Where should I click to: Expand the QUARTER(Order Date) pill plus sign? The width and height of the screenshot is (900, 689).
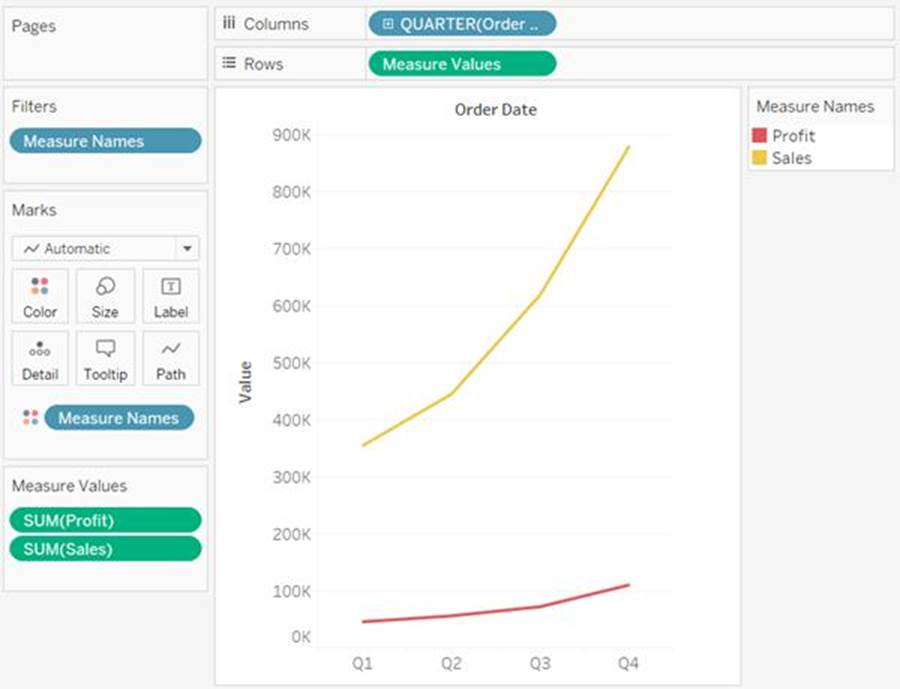(x=388, y=24)
